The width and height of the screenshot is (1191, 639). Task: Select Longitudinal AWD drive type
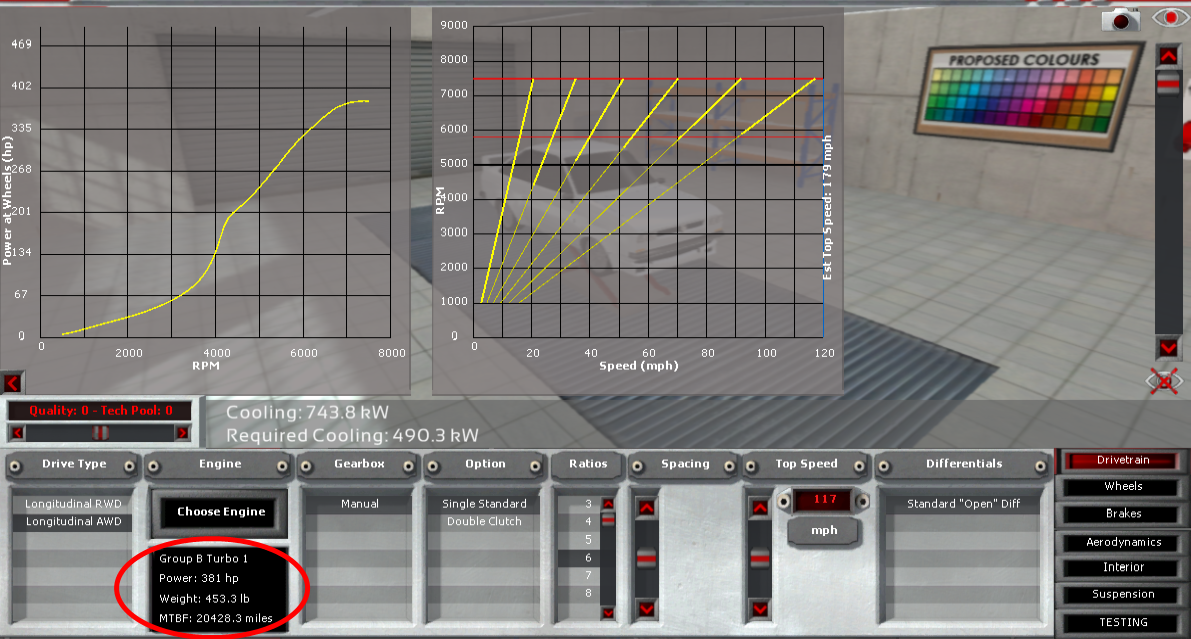(x=73, y=522)
